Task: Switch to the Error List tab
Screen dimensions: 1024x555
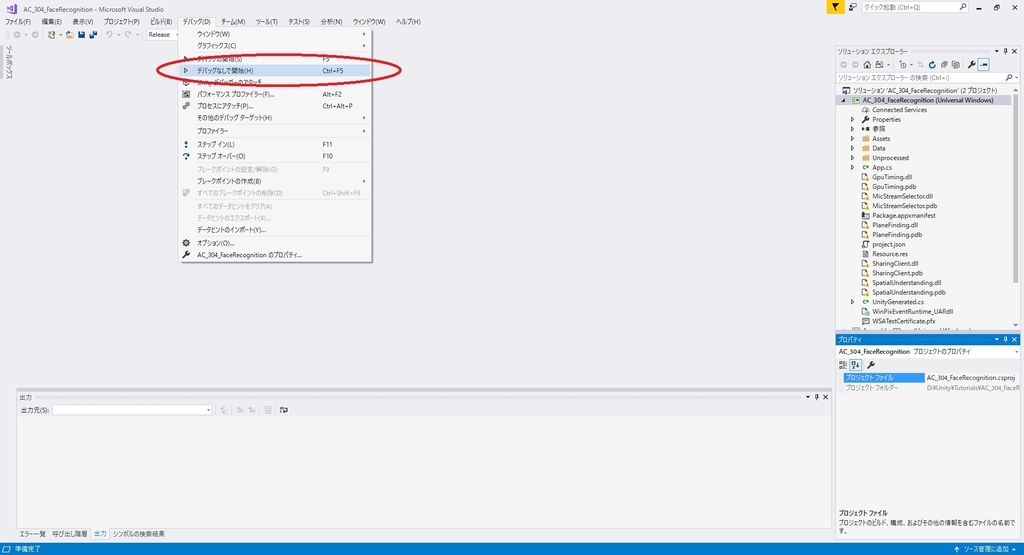Action: pos(33,534)
